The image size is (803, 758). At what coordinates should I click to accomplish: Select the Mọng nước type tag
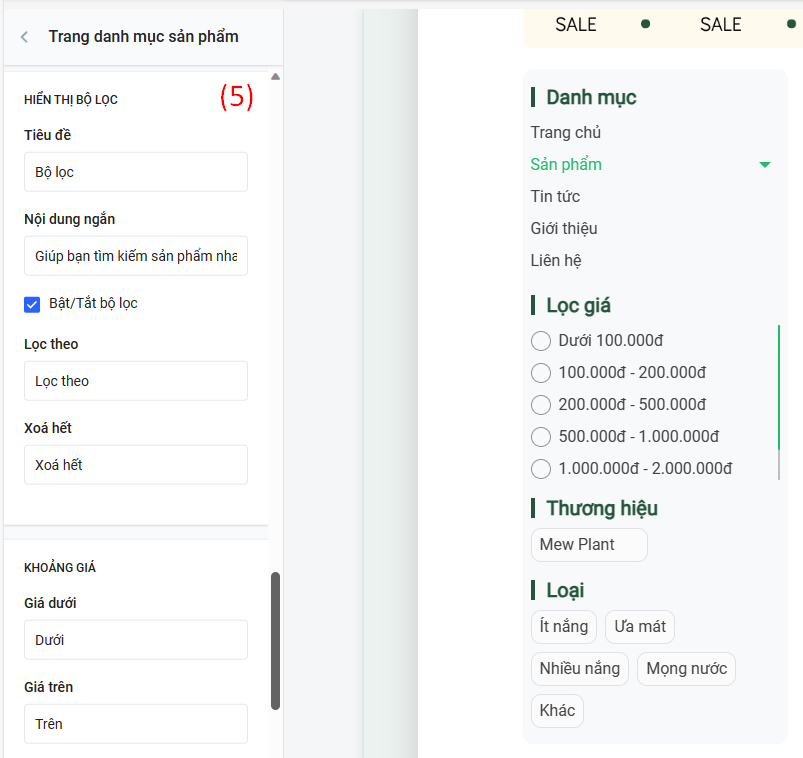[686, 669]
